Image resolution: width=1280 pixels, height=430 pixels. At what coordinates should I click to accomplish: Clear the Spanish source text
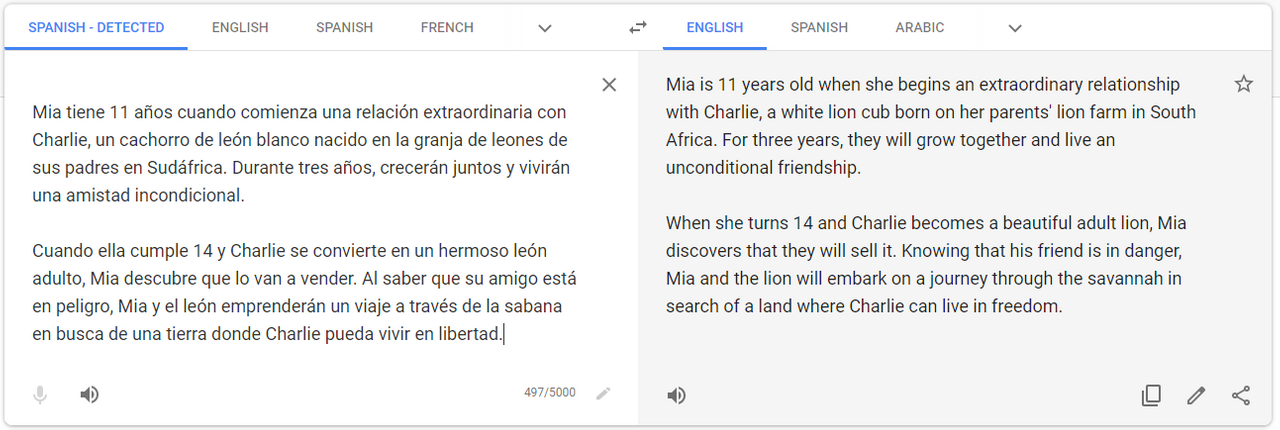pyautogui.click(x=609, y=85)
